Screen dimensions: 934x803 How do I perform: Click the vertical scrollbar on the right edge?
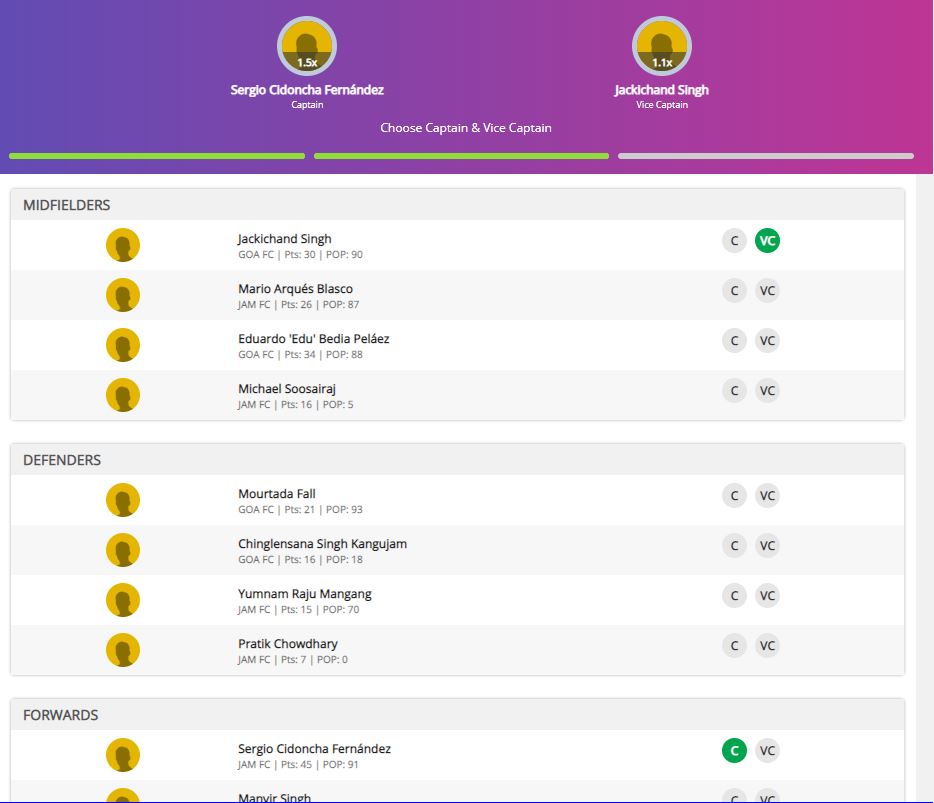(x=924, y=488)
